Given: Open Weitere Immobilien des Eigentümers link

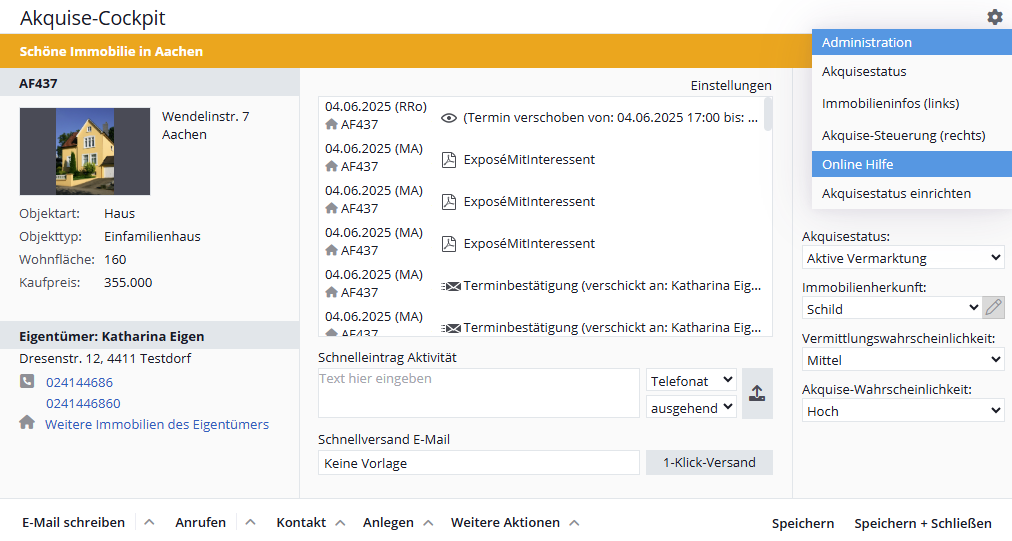Looking at the screenshot, I should click(157, 424).
